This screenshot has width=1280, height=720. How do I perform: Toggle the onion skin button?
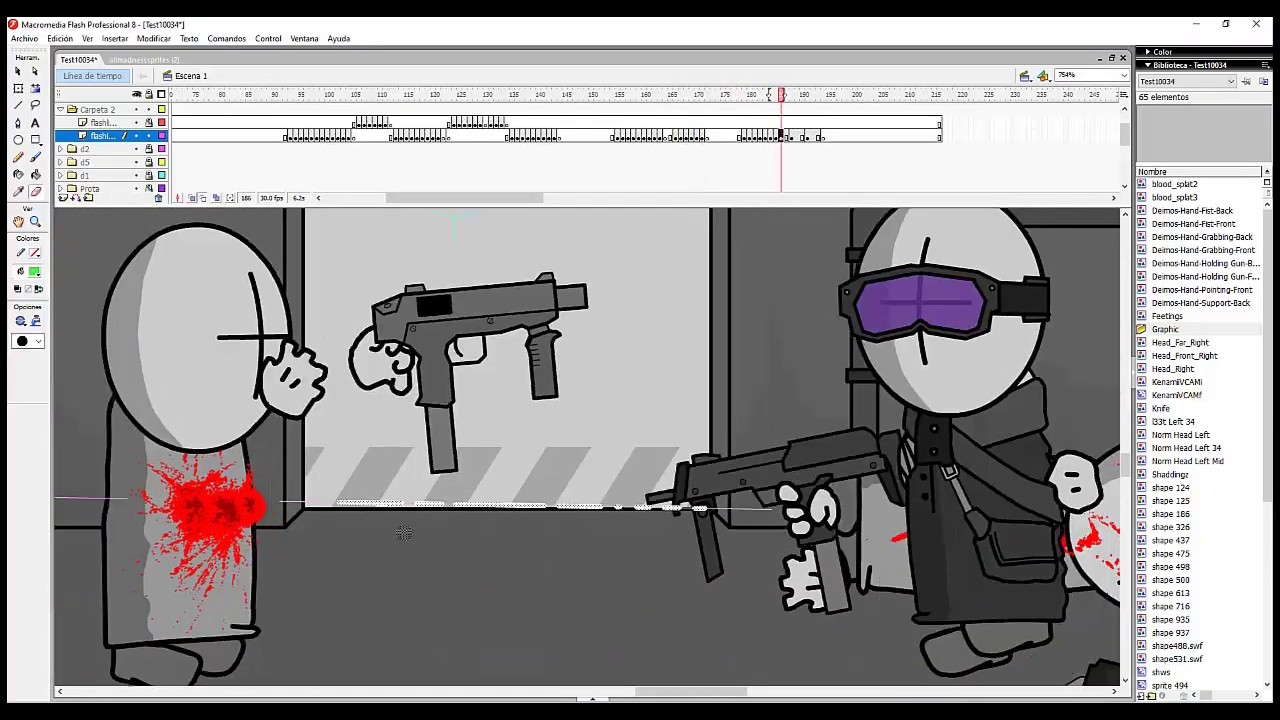pyautogui.click(x=192, y=198)
